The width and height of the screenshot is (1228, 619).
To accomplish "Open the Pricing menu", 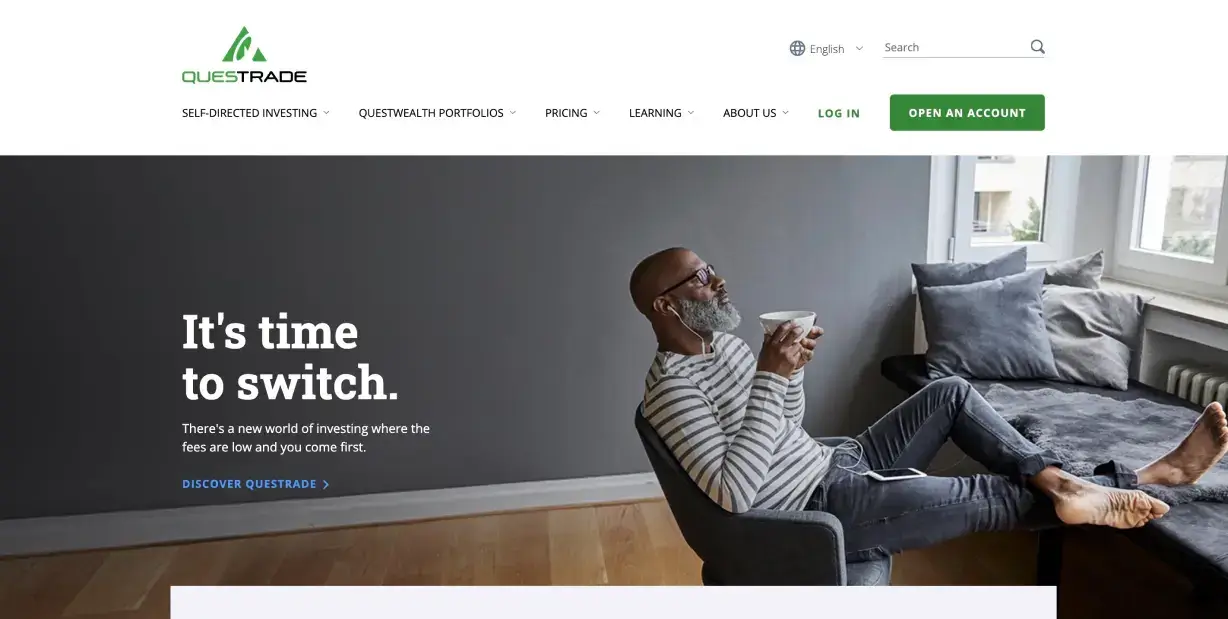I will point(566,113).
